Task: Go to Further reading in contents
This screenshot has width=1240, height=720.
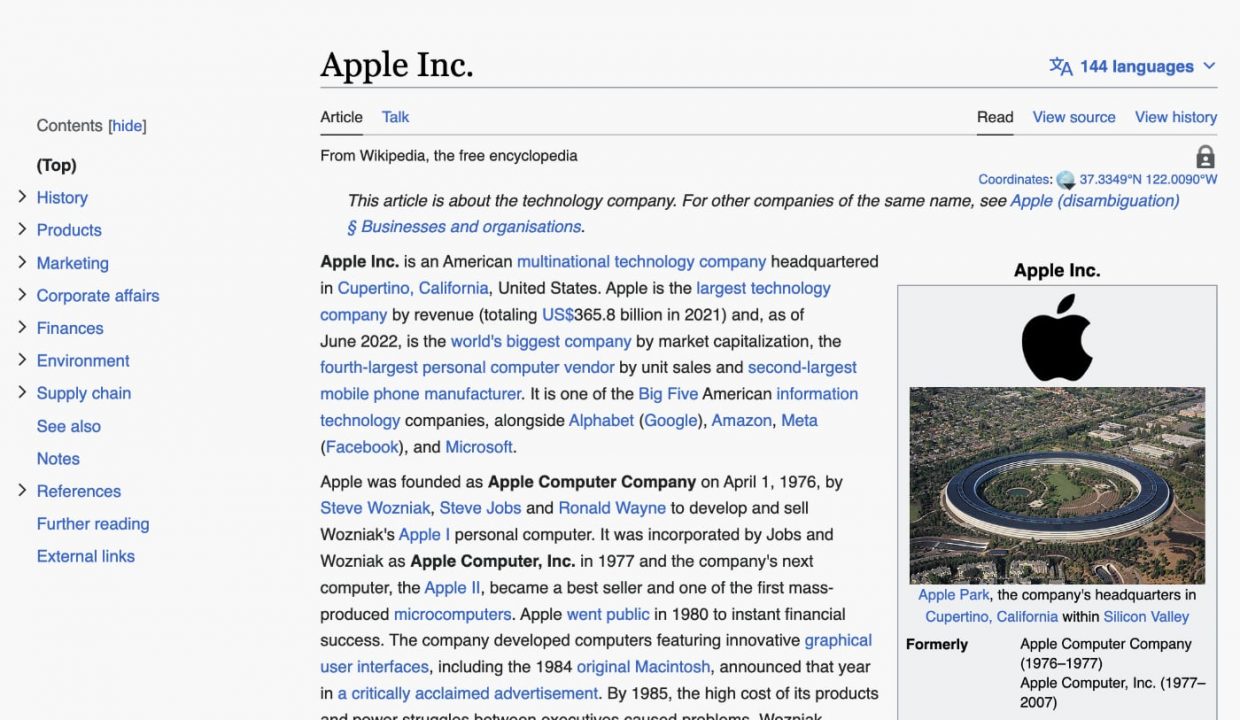Action: (93, 524)
